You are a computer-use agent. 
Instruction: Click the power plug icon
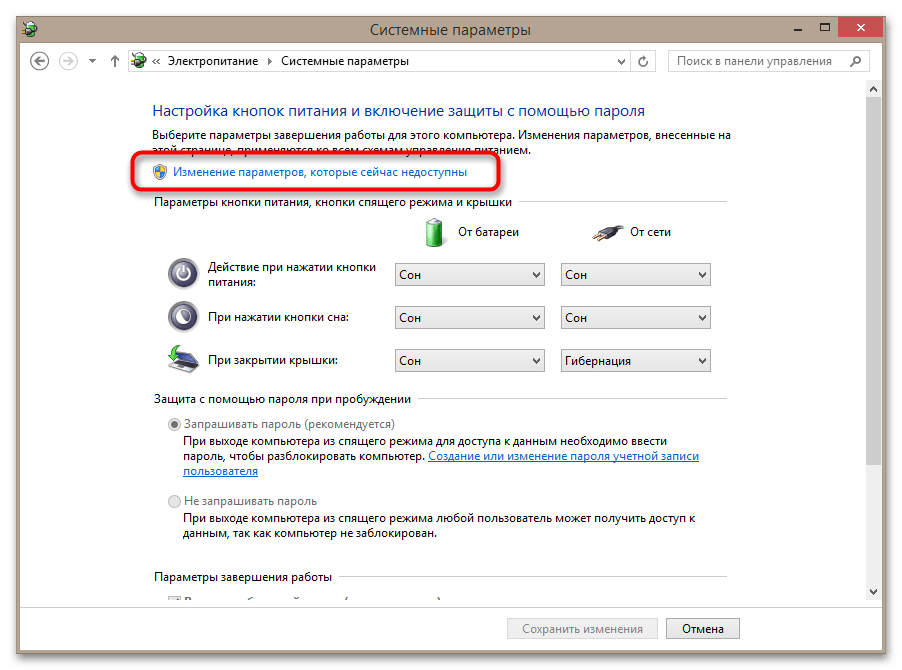click(x=607, y=233)
